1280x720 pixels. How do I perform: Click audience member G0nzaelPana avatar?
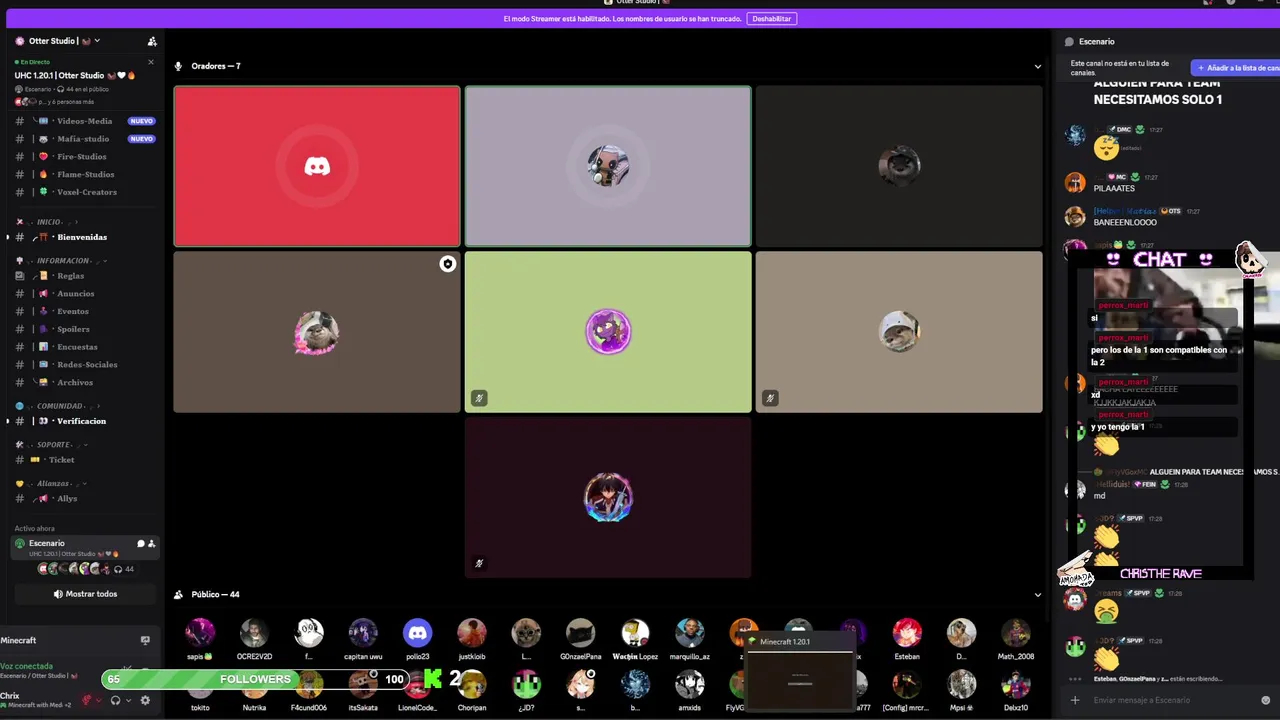(x=580, y=632)
